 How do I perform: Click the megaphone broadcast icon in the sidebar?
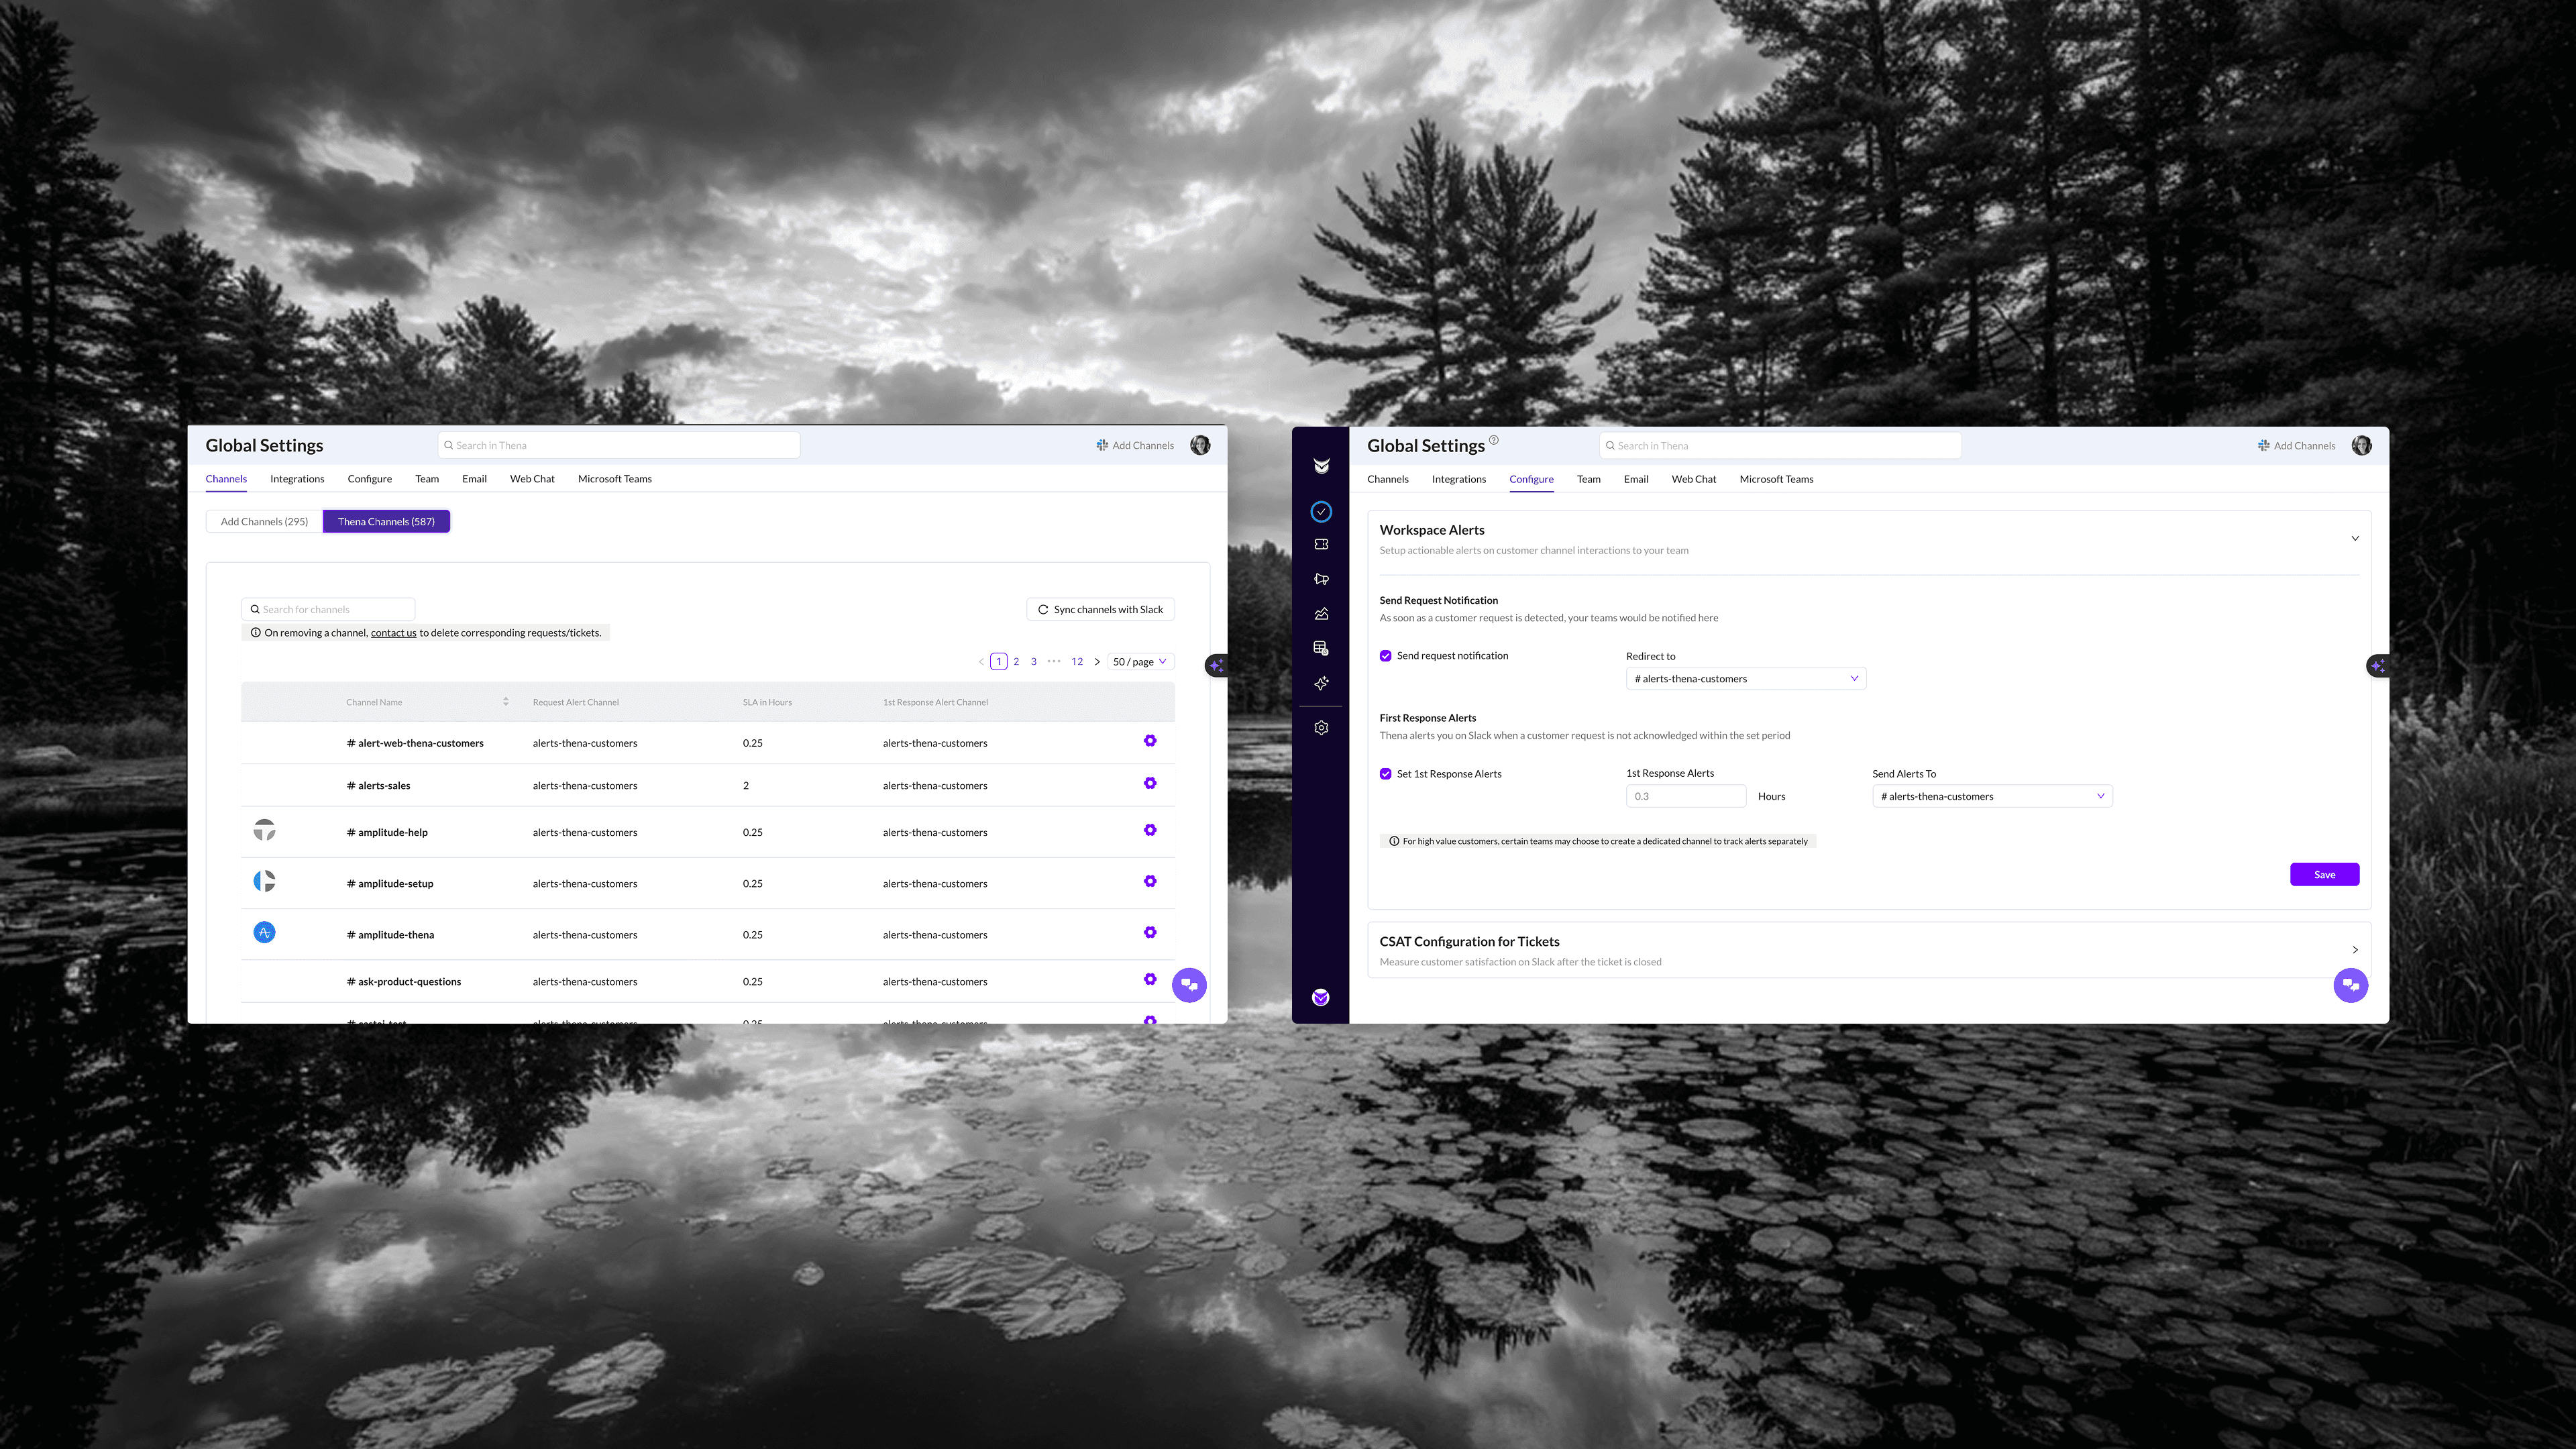click(1321, 579)
